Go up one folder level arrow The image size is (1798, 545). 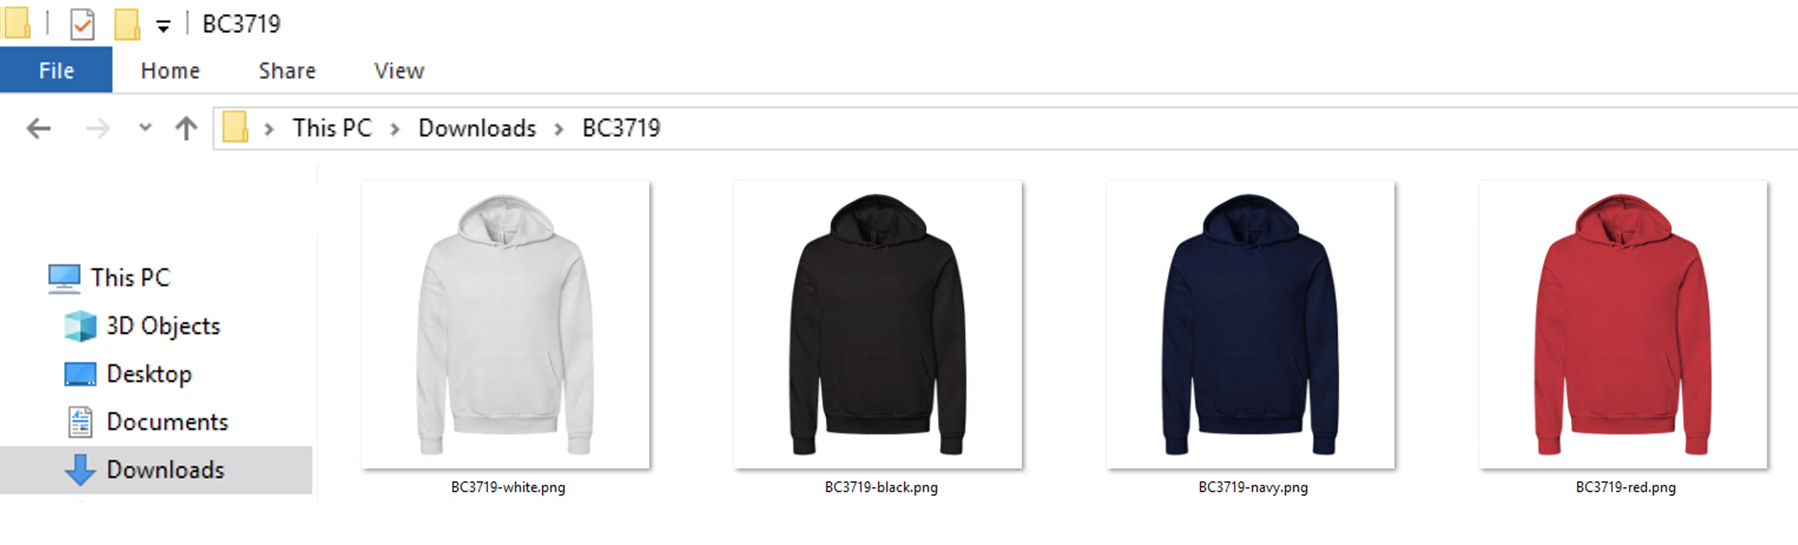pyautogui.click(x=186, y=128)
